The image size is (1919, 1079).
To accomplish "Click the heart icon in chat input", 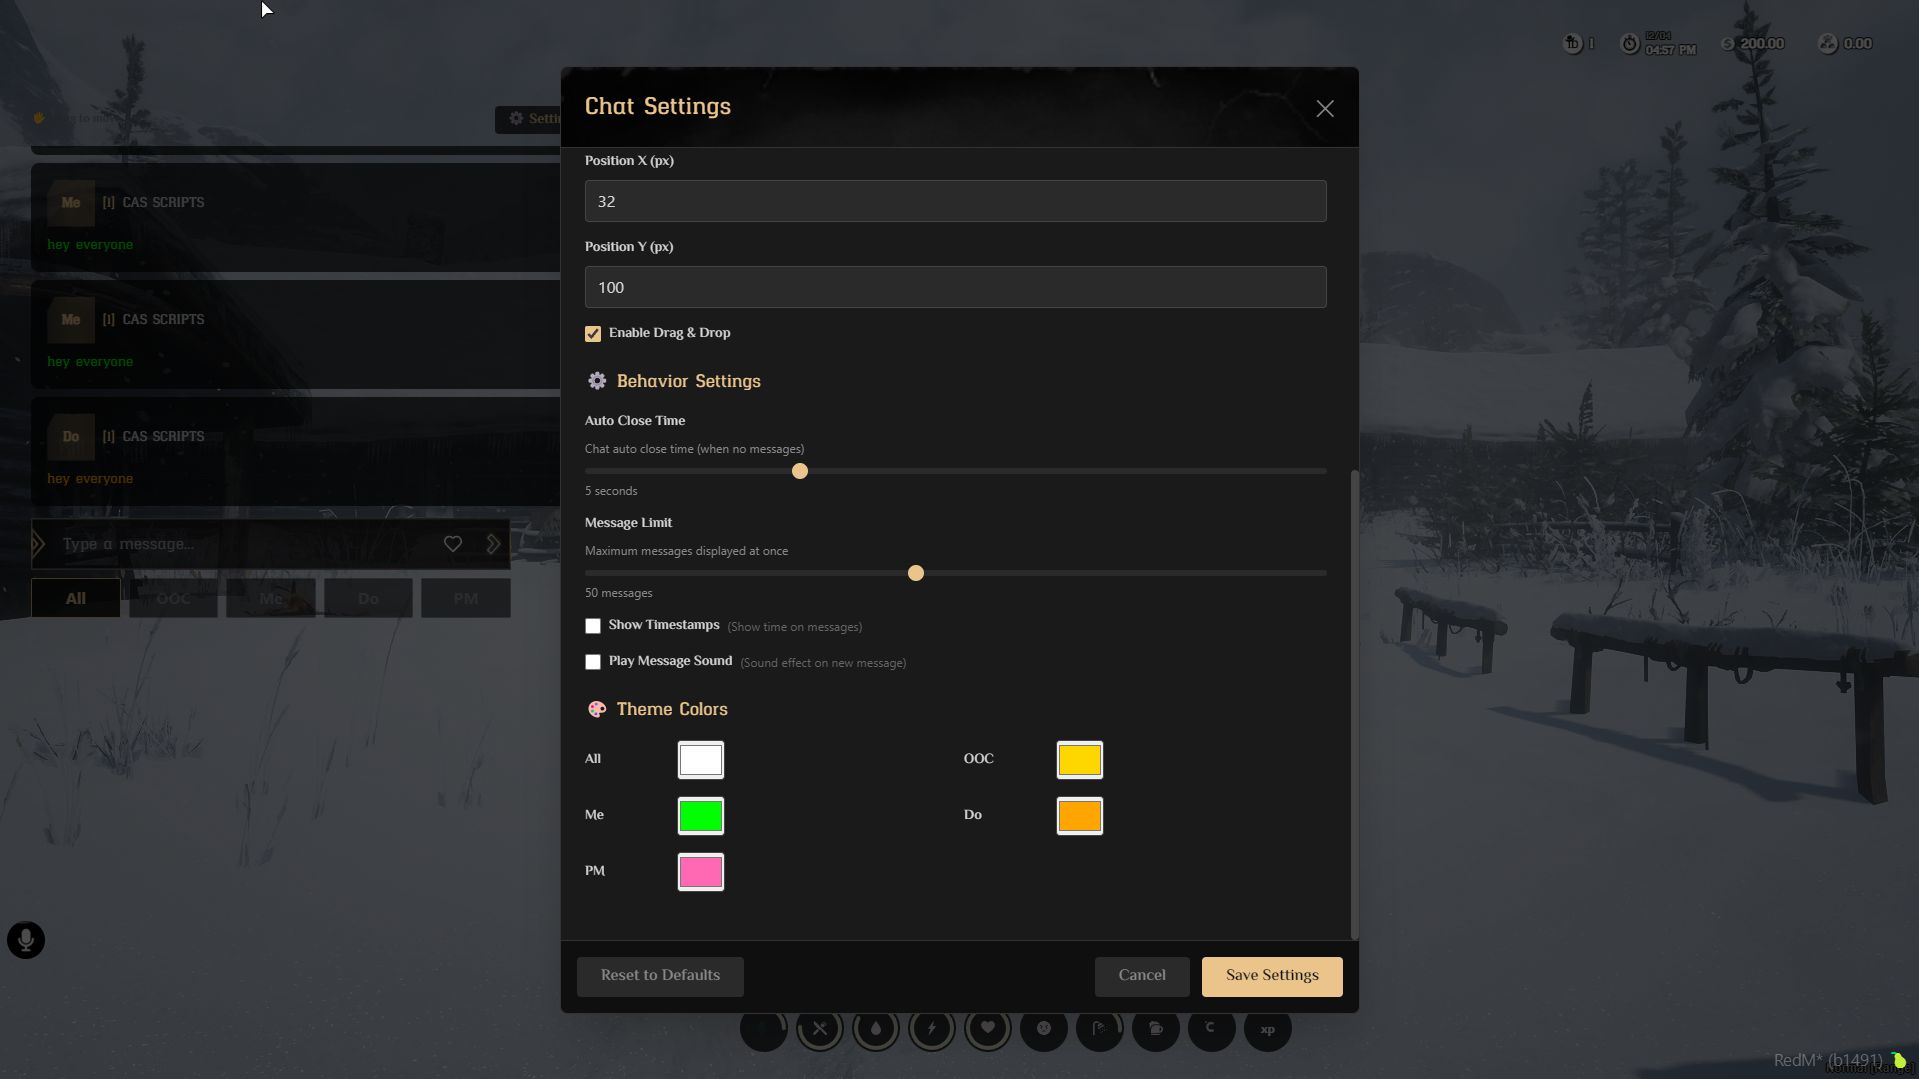I will pyautogui.click(x=453, y=544).
